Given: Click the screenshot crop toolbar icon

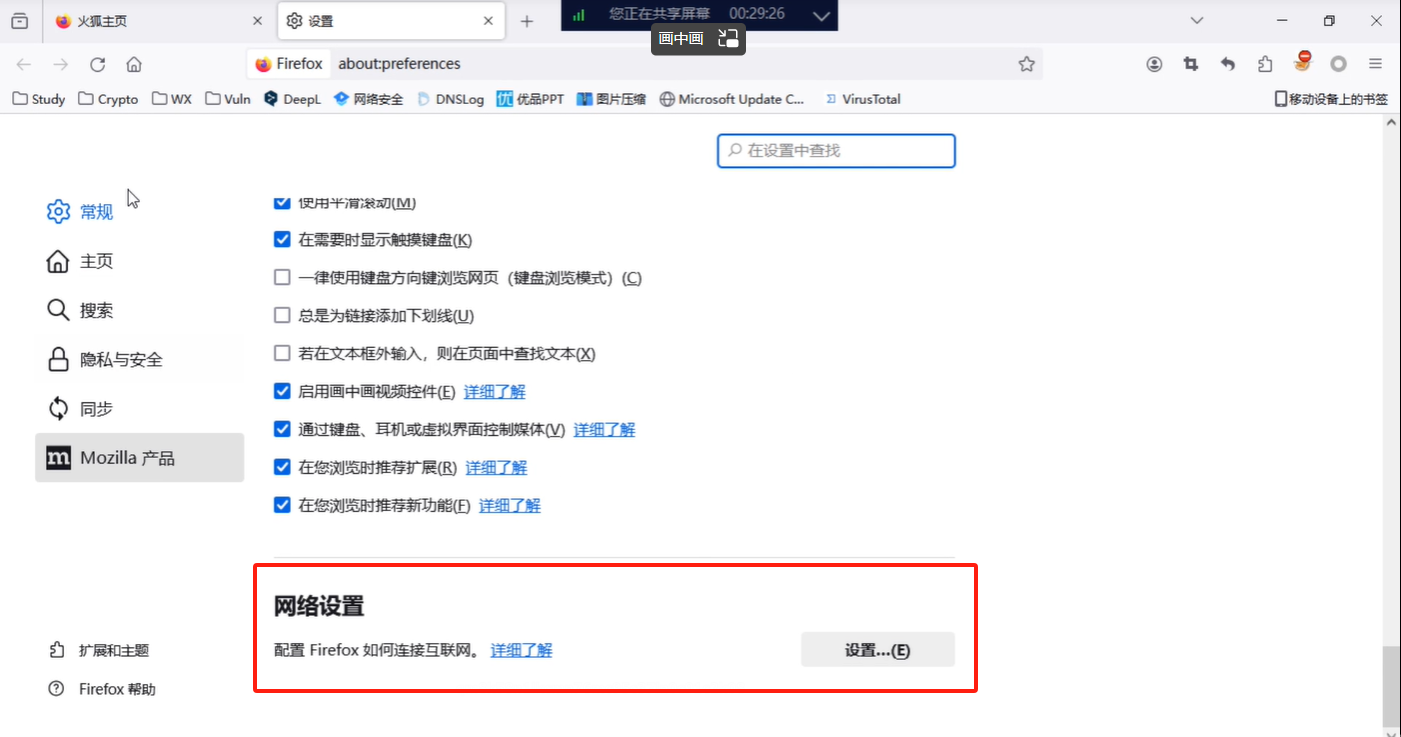Looking at the screenshot, I should point(1190,64).
